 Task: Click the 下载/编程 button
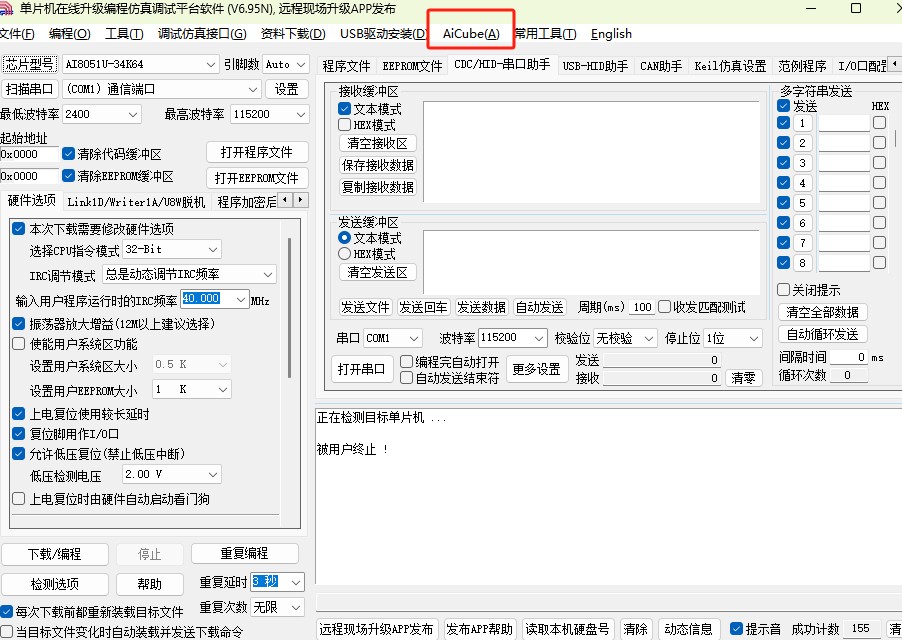[x=55, y=554]
